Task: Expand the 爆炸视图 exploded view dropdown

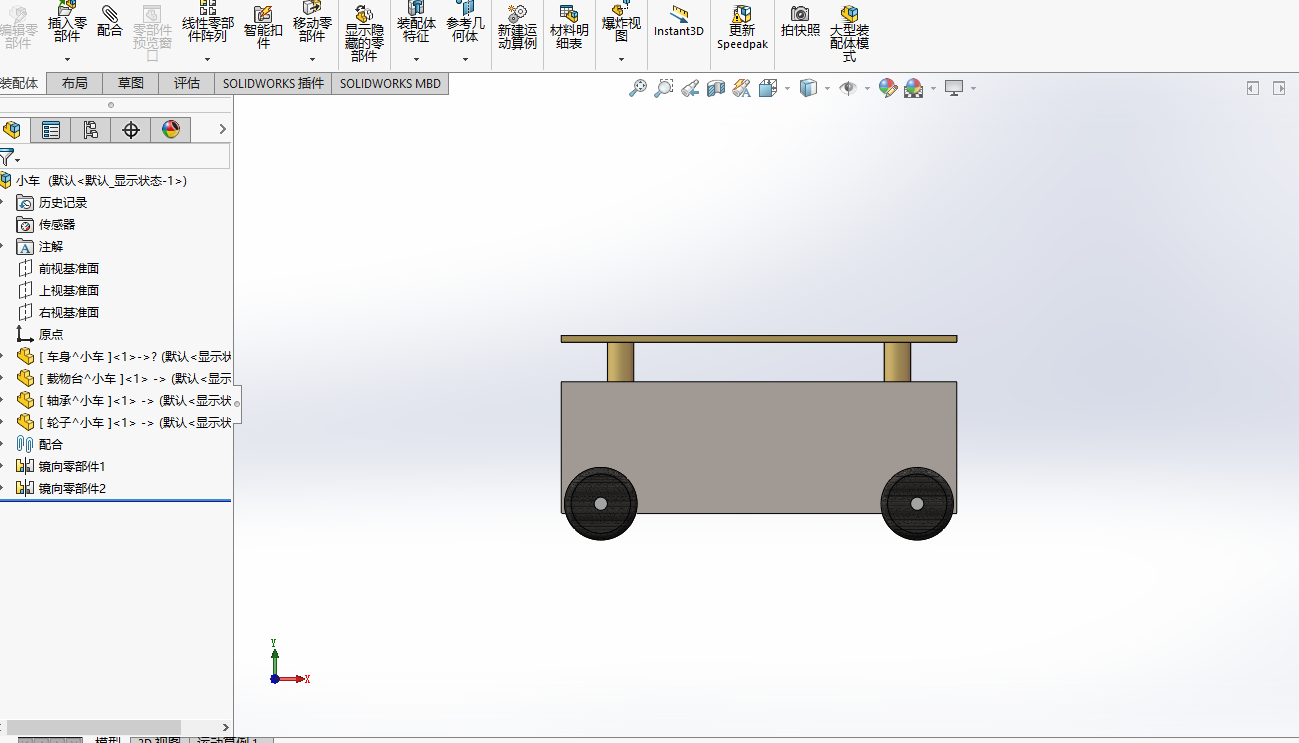Action: tap(621, 60)
